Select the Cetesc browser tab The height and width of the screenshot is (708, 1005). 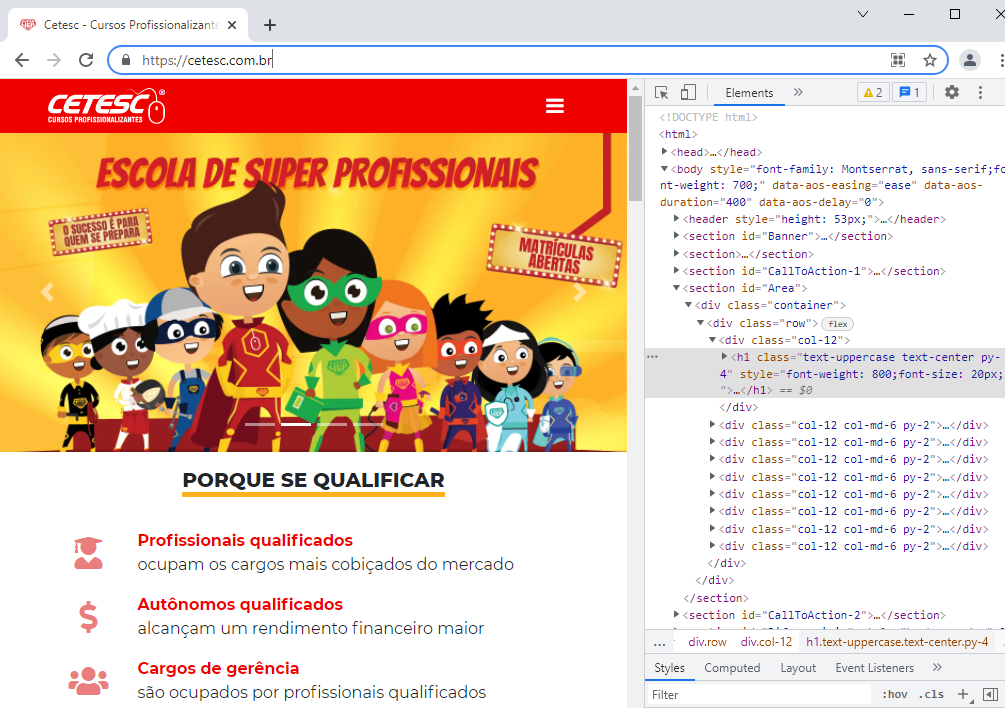(128, 25)
